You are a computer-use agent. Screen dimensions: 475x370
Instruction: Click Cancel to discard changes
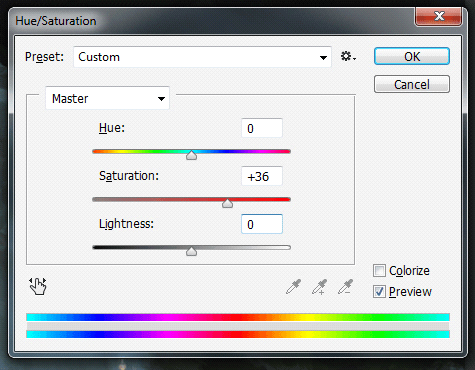[412, 84]
